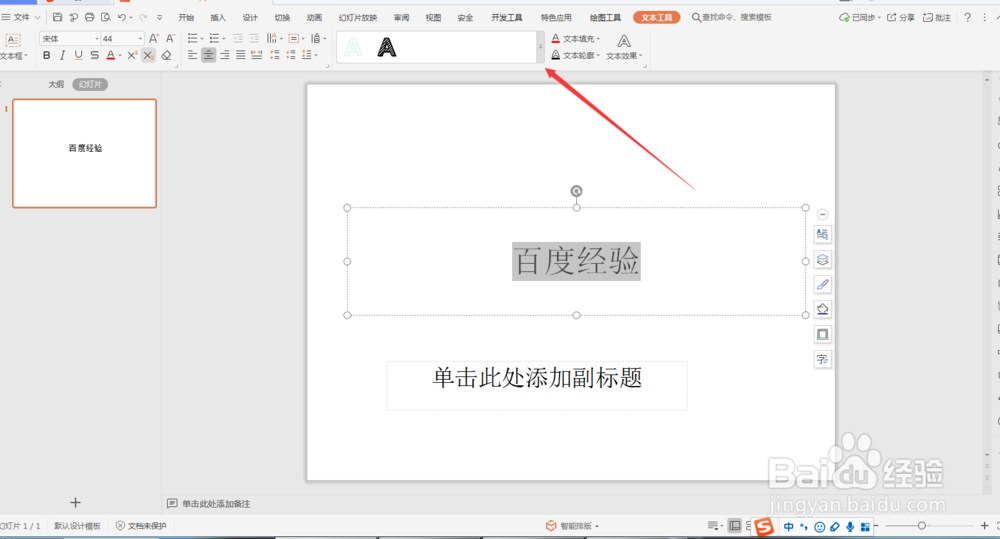1000x539 pixels.
Task: Click the 批注 comment button
Action: 937,17
